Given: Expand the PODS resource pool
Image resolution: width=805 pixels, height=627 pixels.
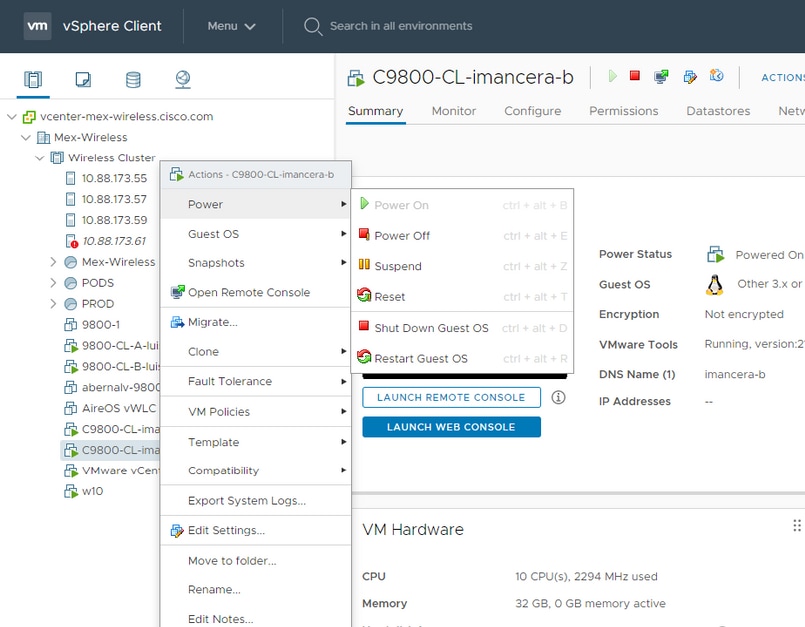Looking at the screenshot, I should (53, 282).
